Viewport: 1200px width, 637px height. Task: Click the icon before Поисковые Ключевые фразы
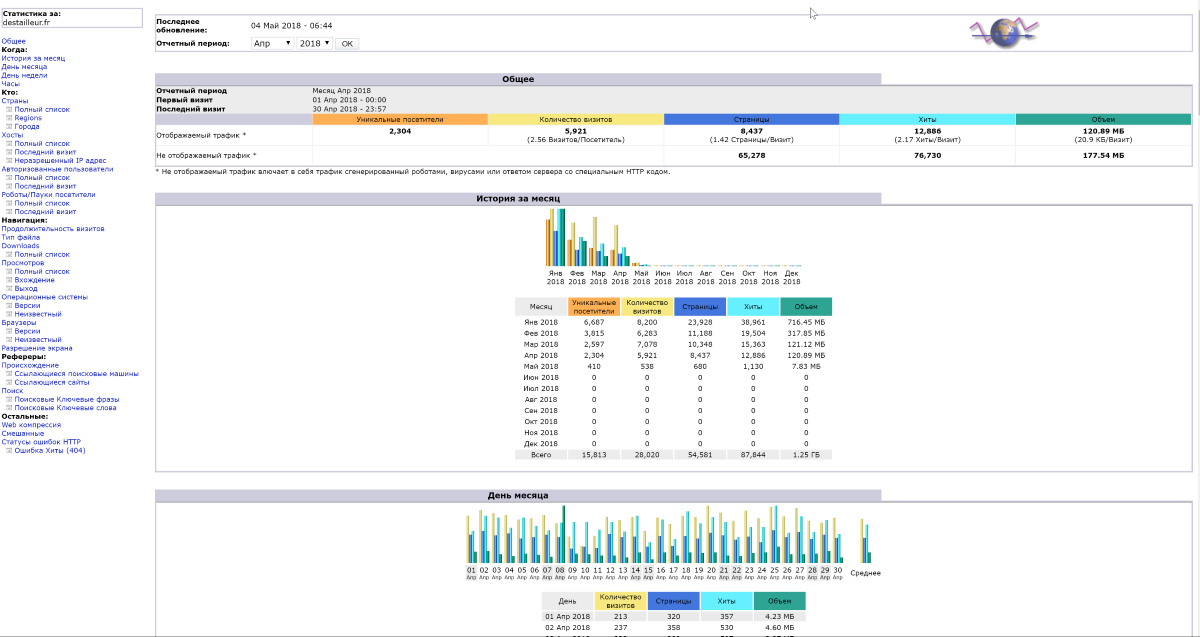click(9, 399)
